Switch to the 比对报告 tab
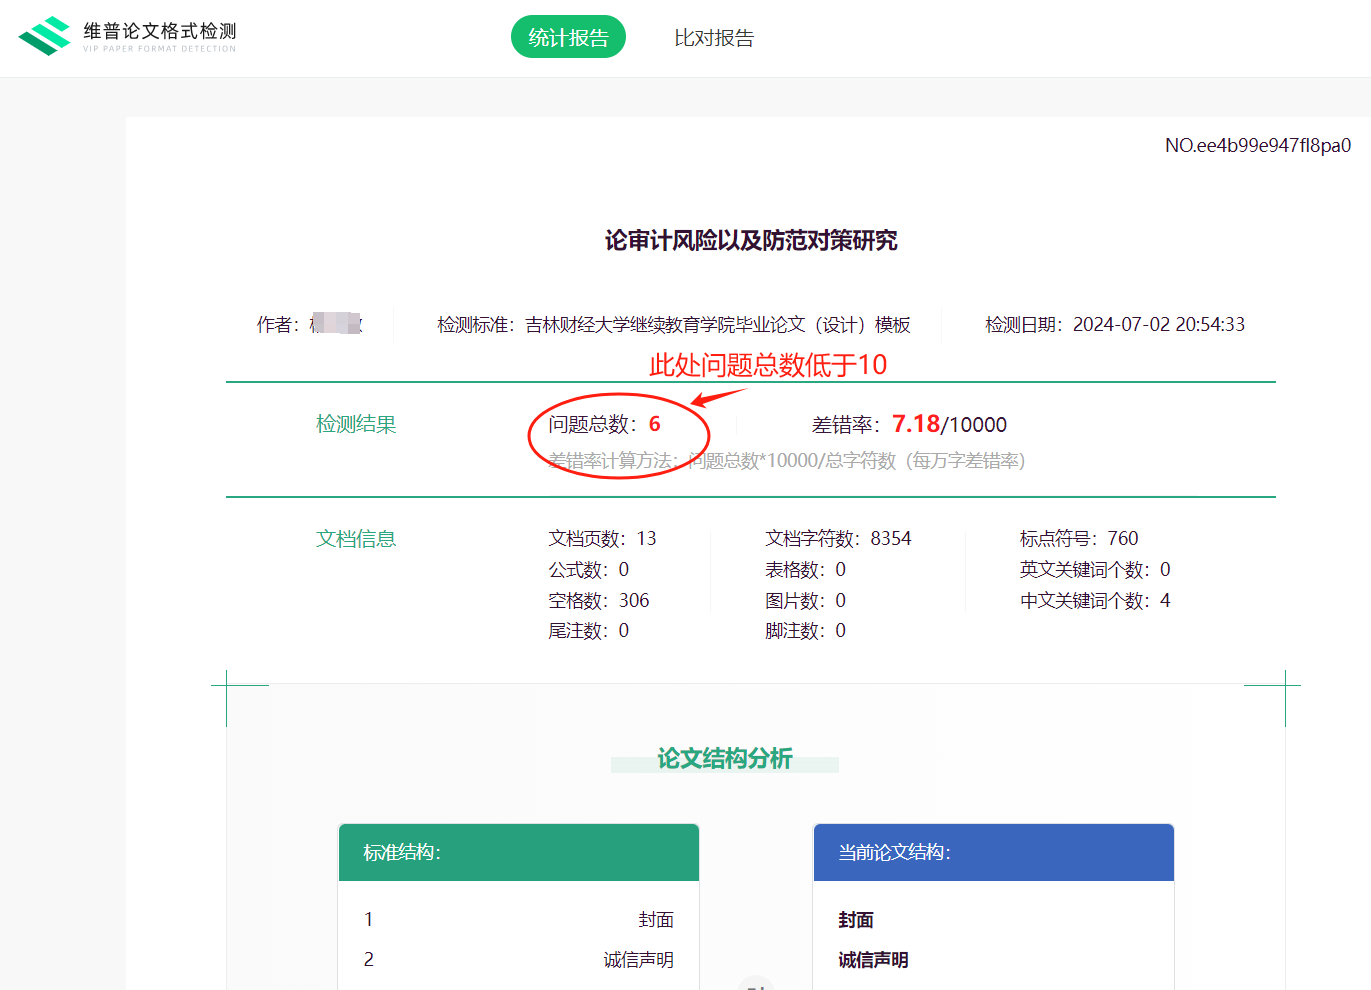Screen dimensions: 1371x990 tap(714, 37)
